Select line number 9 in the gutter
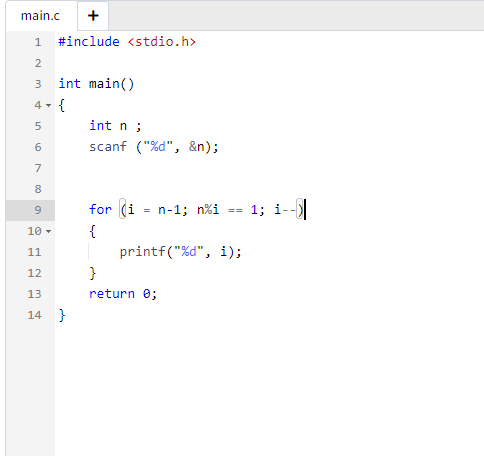 (x=38, y=210)
